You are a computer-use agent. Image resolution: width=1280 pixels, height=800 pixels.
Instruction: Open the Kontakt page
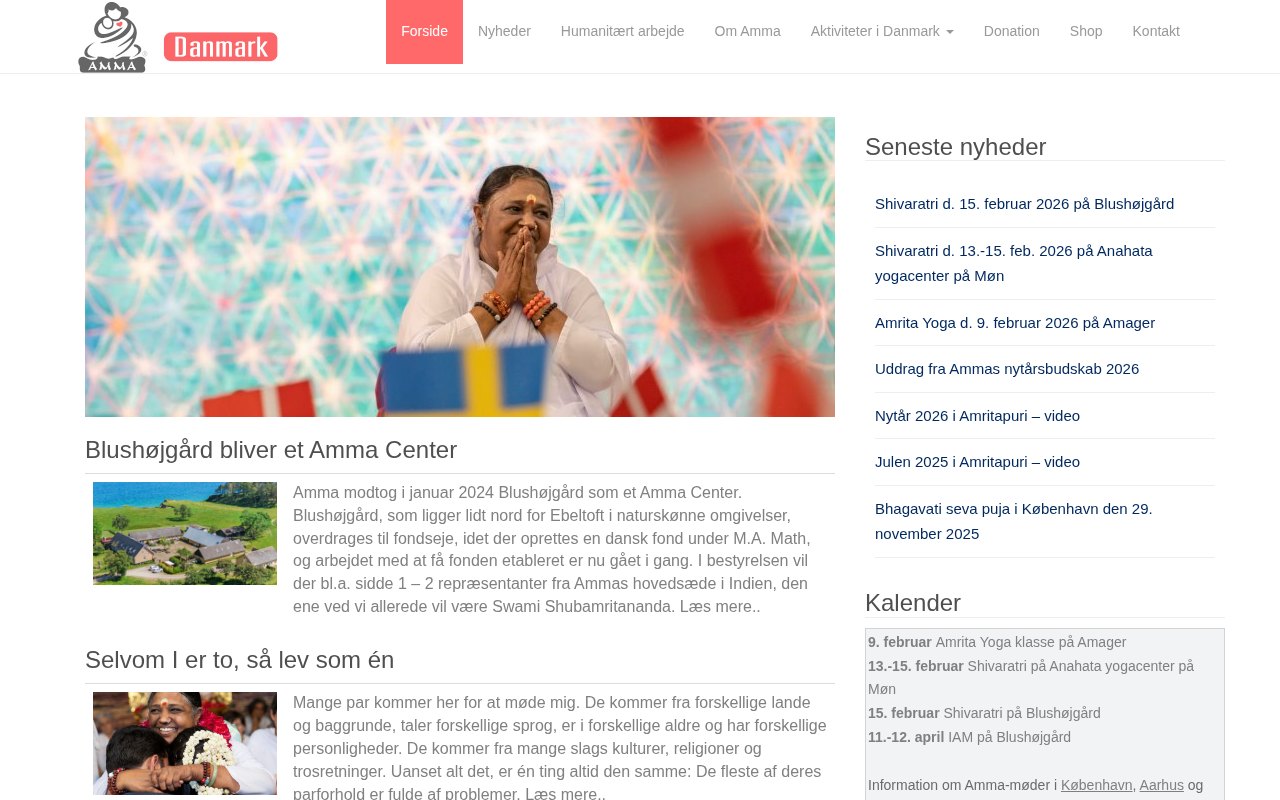click(1156, 31)
